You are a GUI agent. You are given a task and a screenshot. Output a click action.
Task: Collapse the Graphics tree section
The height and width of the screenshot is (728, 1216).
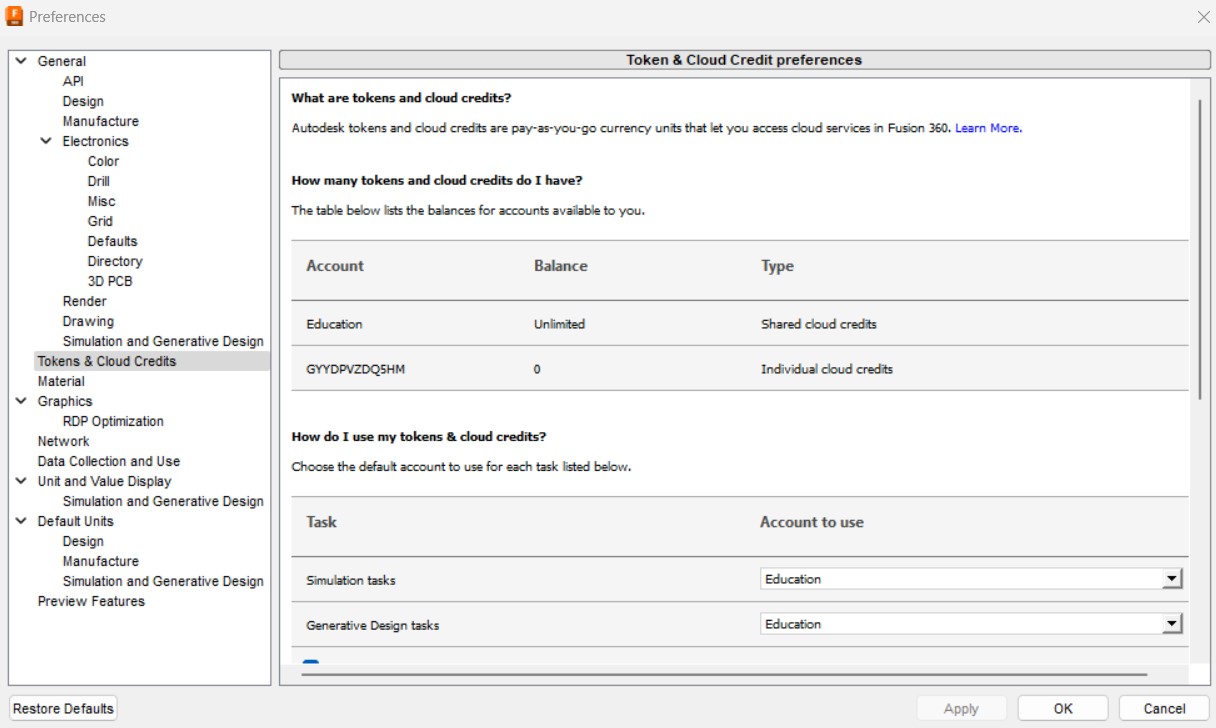point(21,401)
